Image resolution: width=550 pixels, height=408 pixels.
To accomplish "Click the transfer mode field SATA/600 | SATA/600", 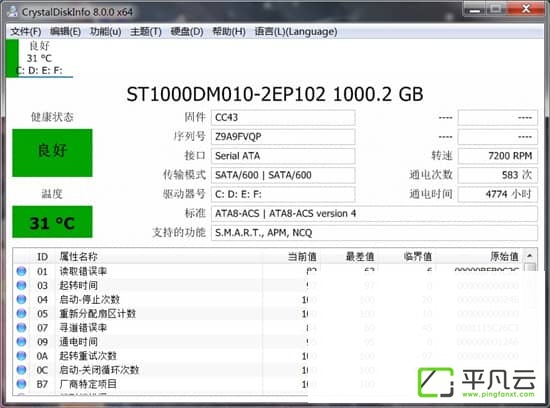I will tap(283, 175).
